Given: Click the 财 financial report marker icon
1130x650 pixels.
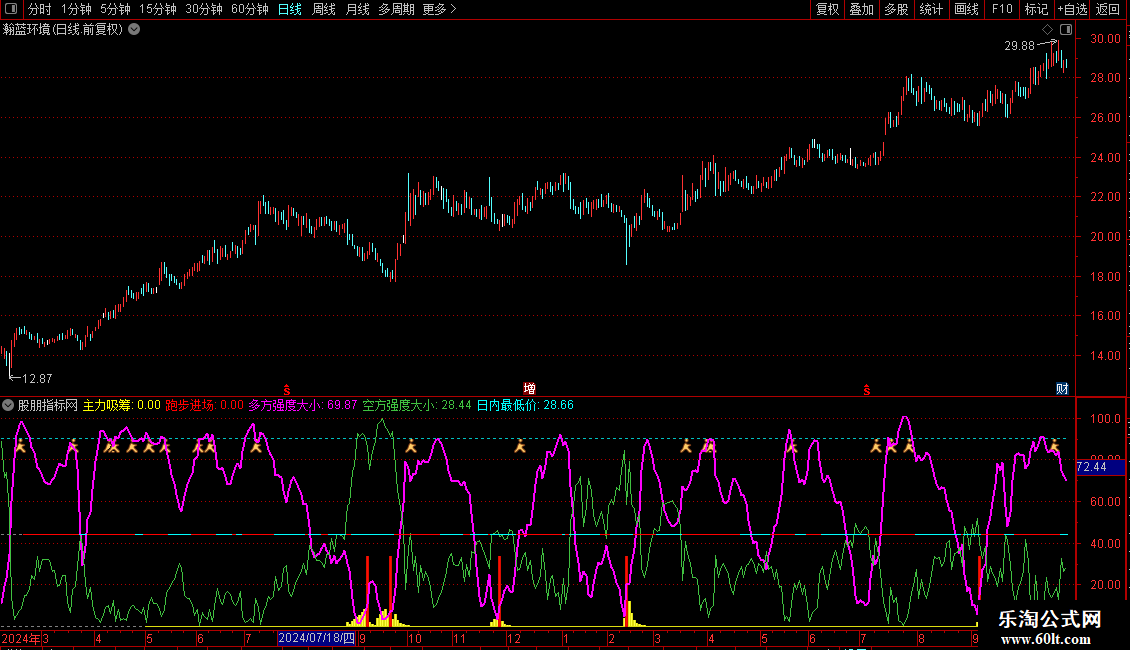Looking at the screenshot, I should coord(1062,388).
